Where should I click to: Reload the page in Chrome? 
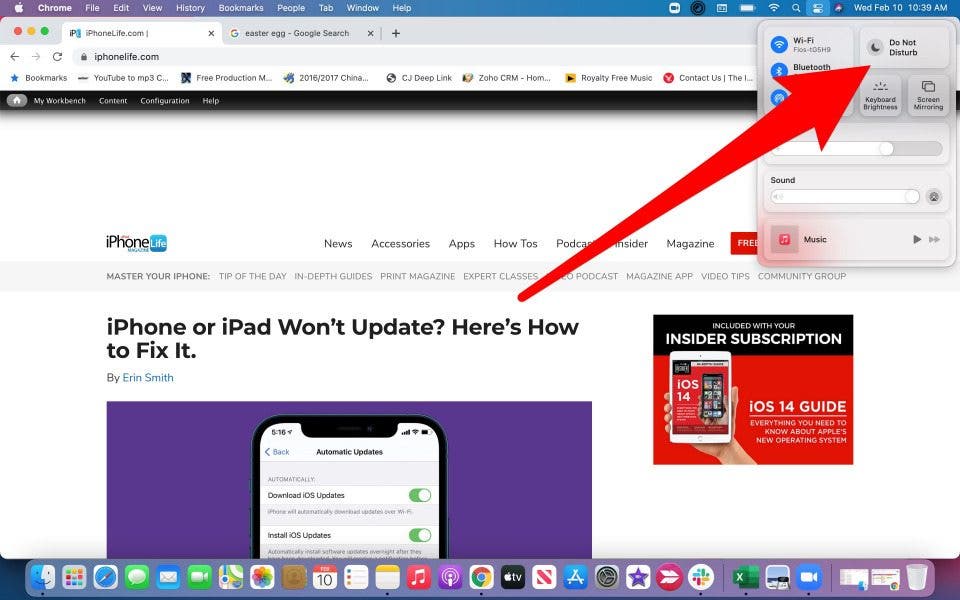pos(57,57)
